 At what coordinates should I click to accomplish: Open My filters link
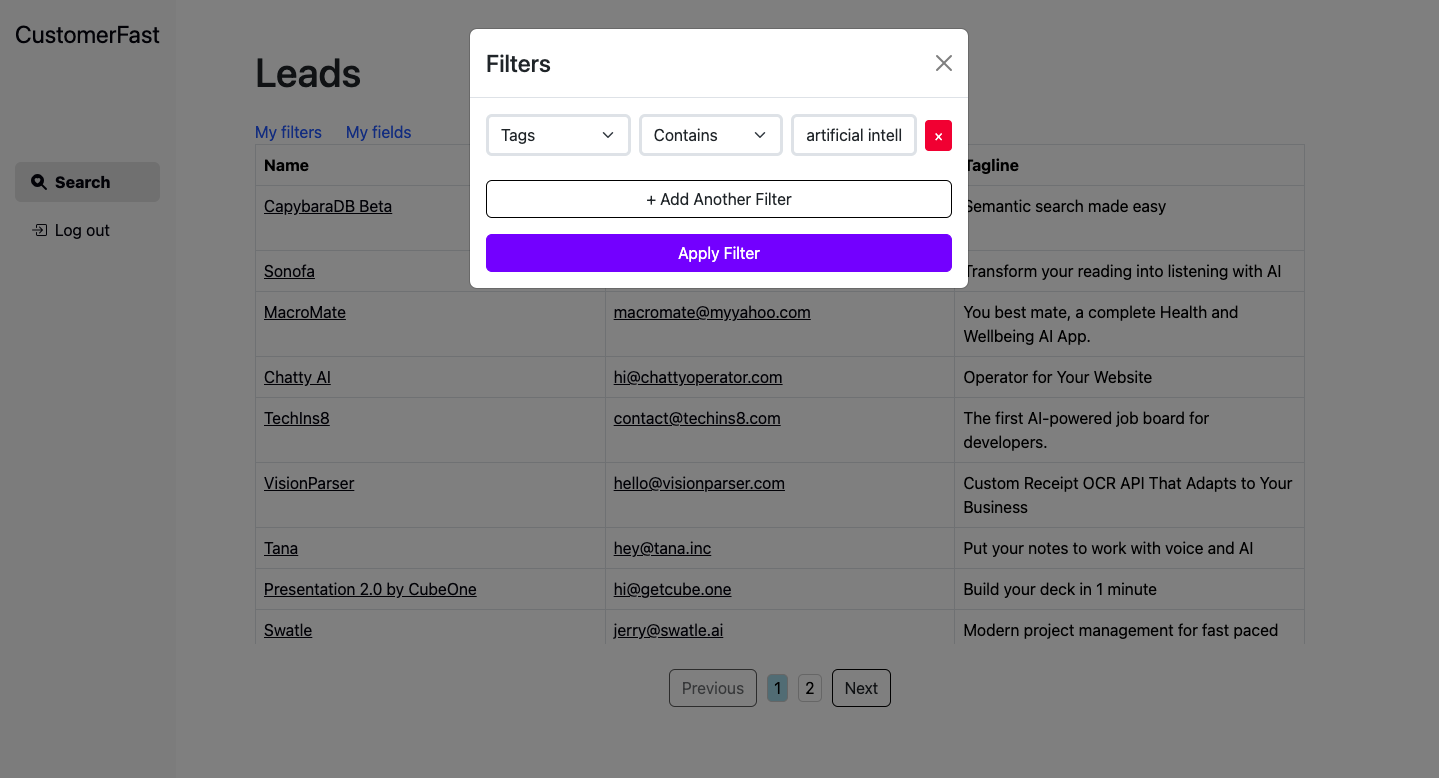tap(288, 132)
